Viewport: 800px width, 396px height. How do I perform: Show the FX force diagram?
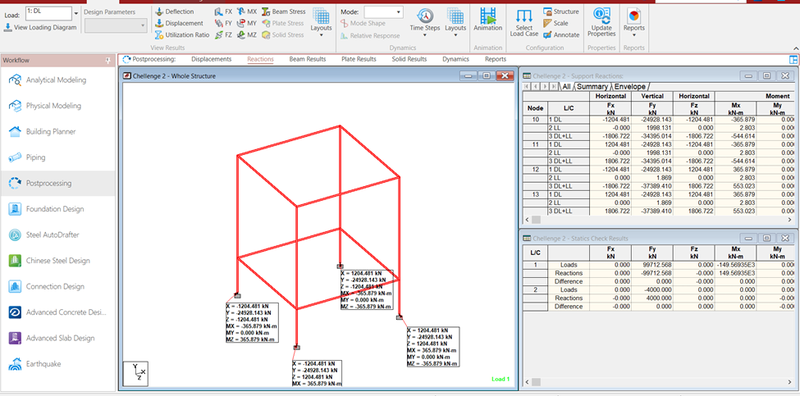(223, 11)
